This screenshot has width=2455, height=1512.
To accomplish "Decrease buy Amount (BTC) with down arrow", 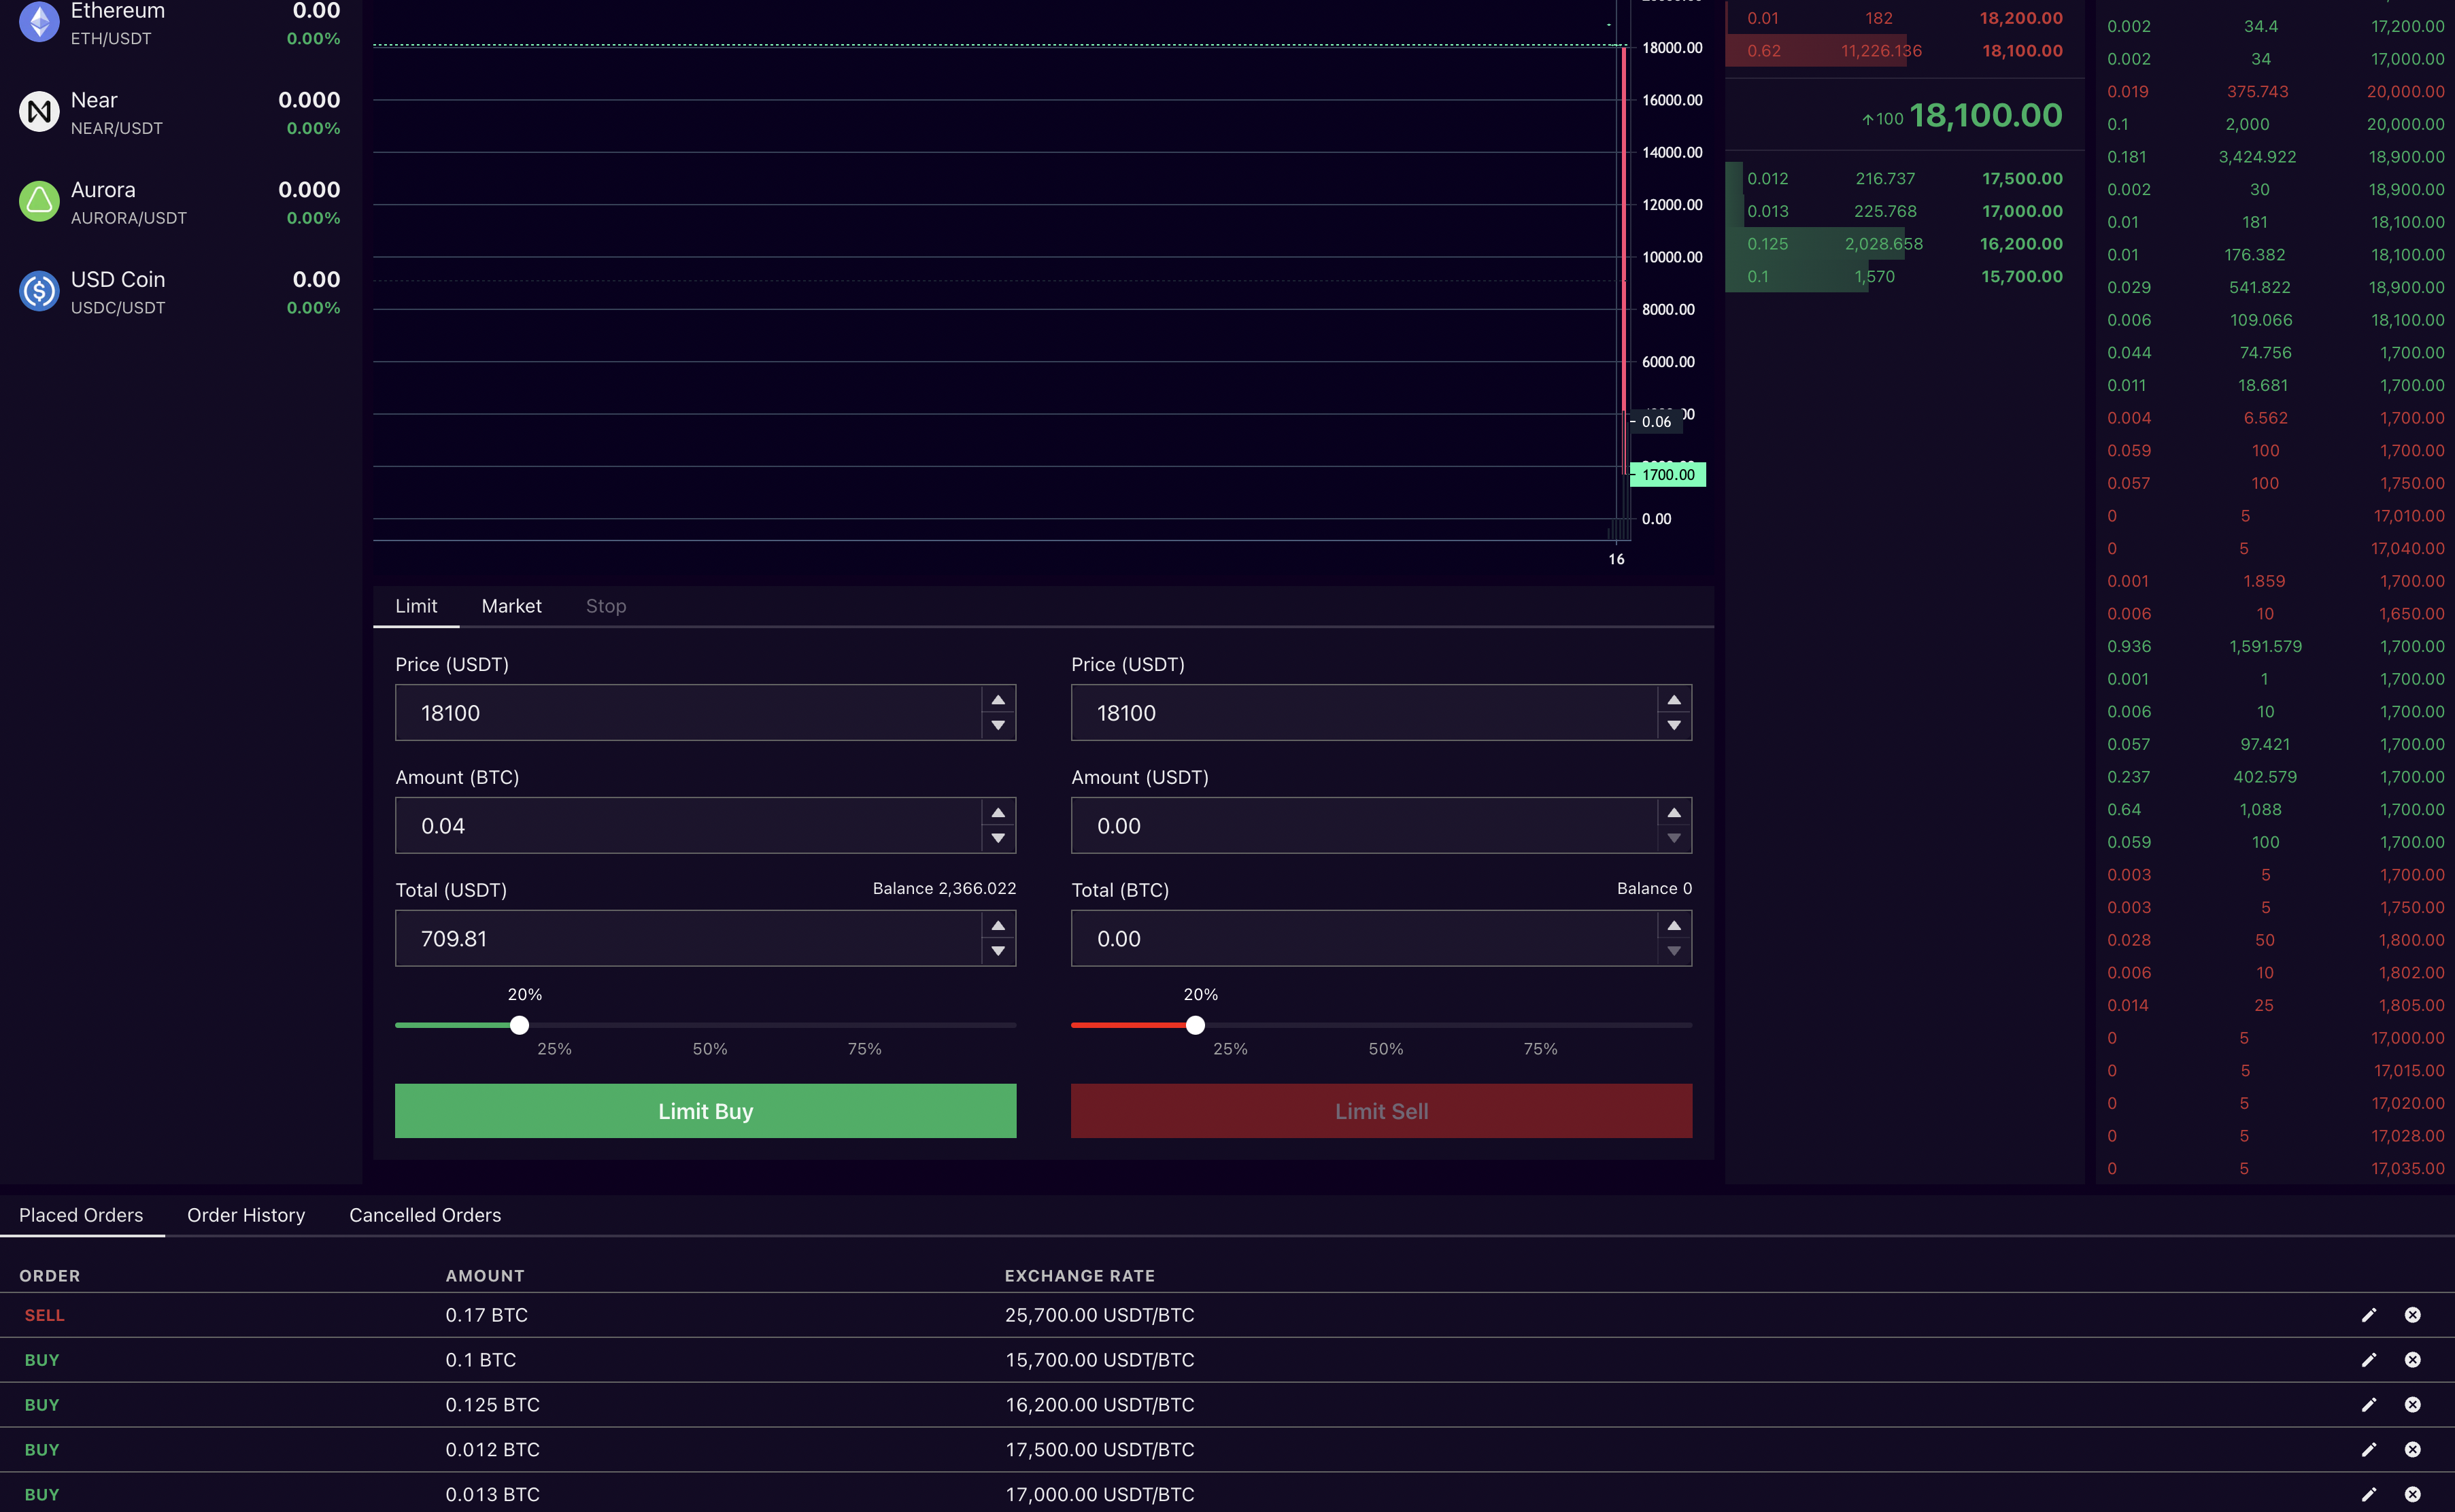I will (x=998, y=839).
